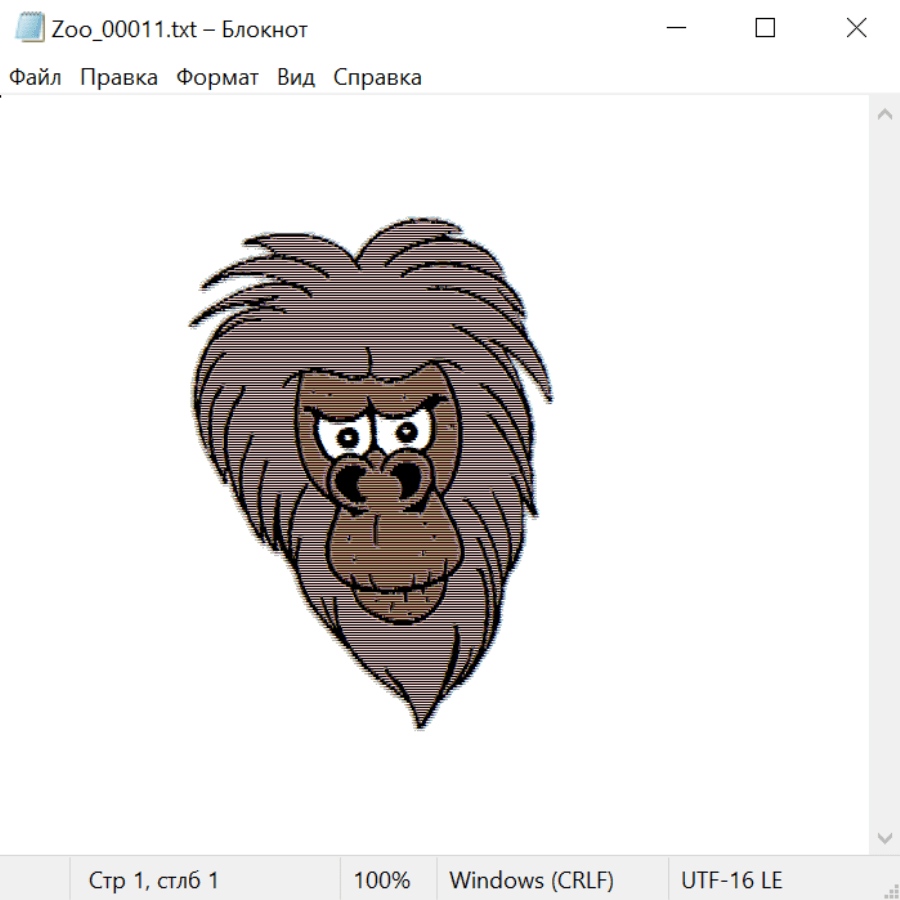Click the 100% zoom level indicator
900x900 pixels.
click(x=382, y=880)
